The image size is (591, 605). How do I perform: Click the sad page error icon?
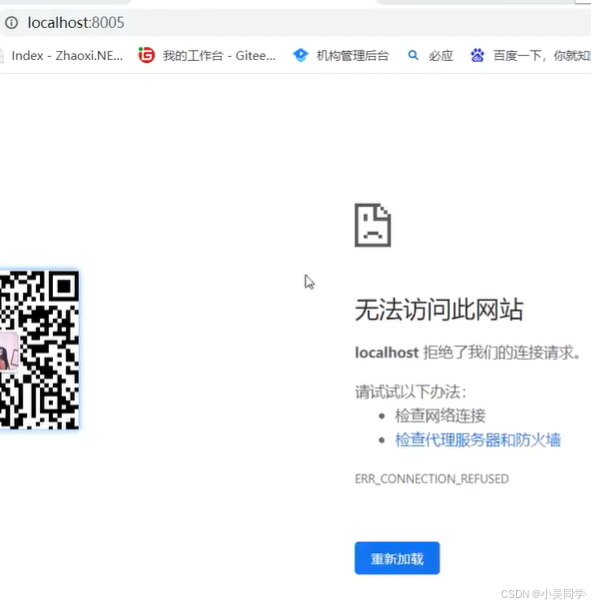[373, 225]
